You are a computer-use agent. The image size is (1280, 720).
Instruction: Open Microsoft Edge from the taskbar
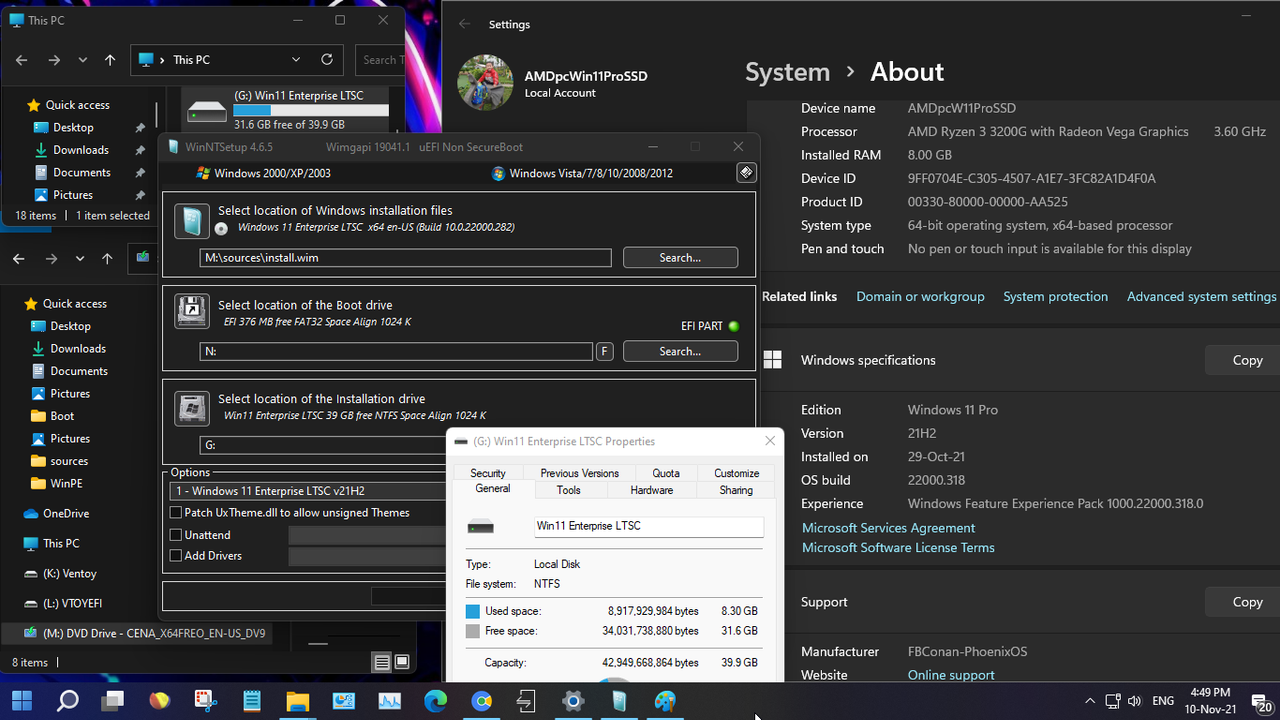point(435,701)
